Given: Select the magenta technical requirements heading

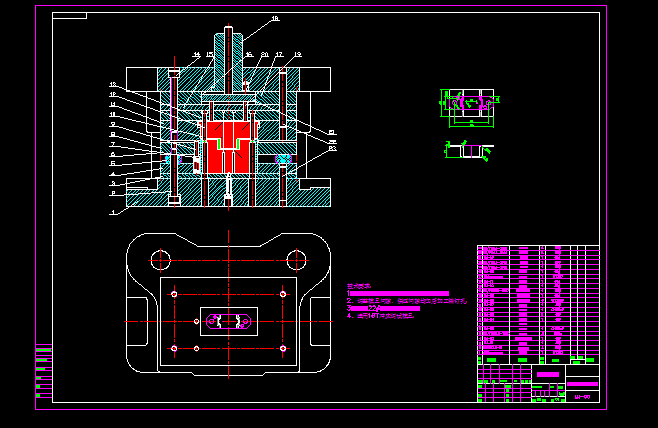Looking at the screenshot, I should pos(359,286).
